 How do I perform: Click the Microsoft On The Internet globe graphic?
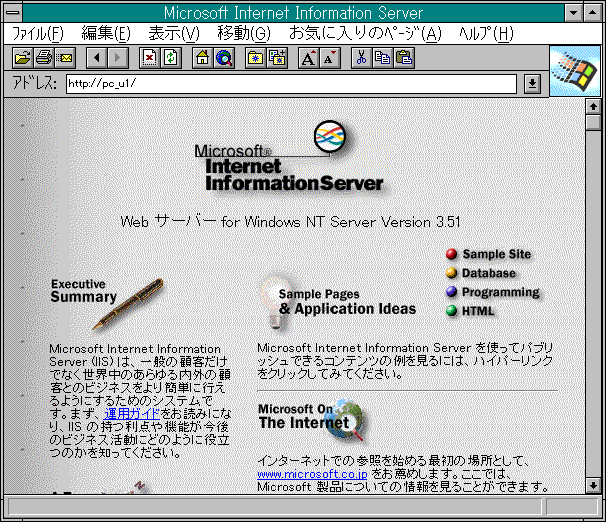click(x=347, y=420)
